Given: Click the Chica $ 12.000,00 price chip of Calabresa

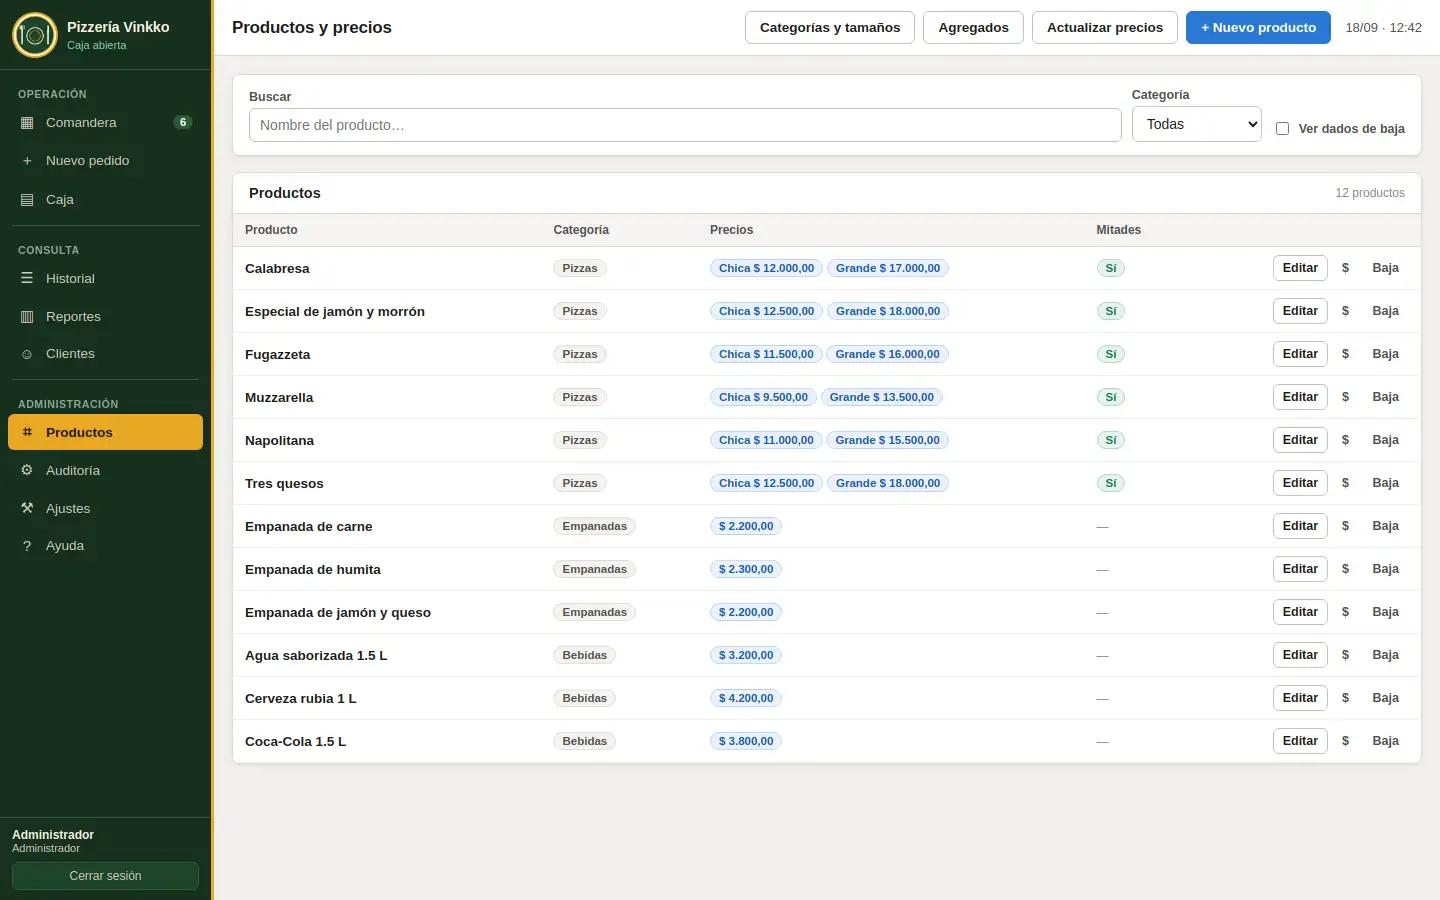Looking at the screenshot, I should (766, 268).
